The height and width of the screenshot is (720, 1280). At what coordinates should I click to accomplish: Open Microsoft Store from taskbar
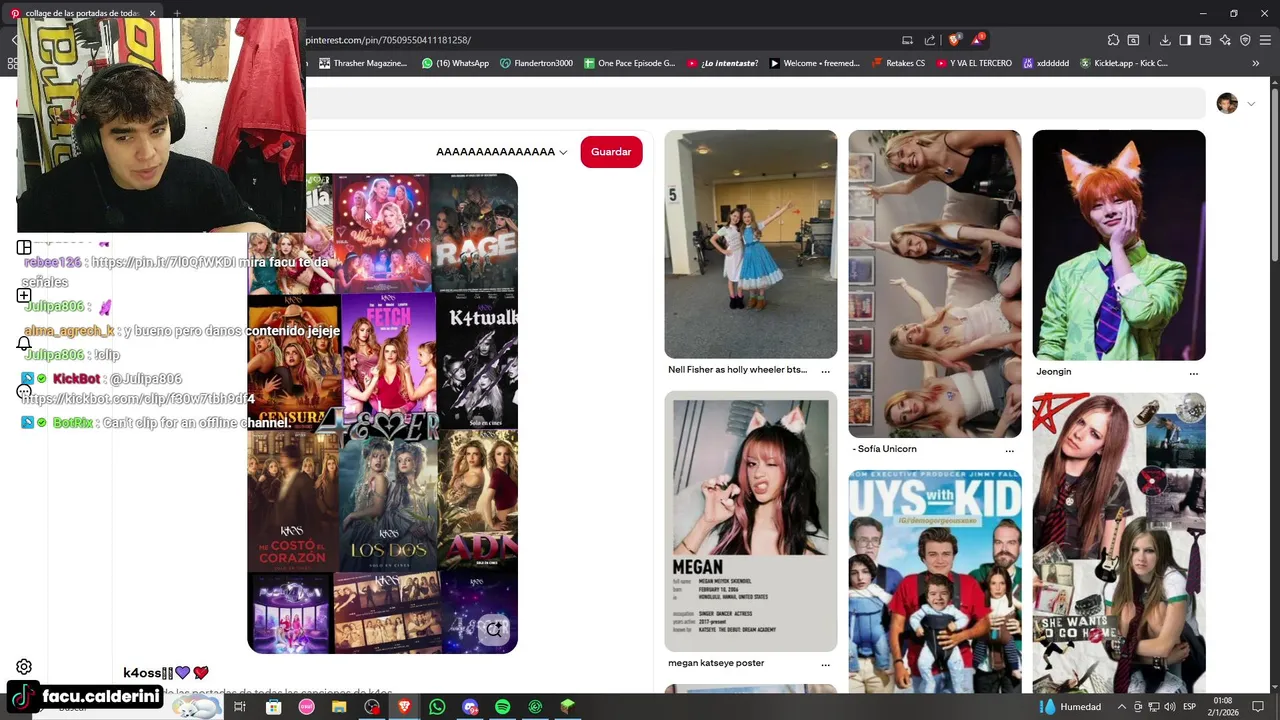tap(273, 707)
